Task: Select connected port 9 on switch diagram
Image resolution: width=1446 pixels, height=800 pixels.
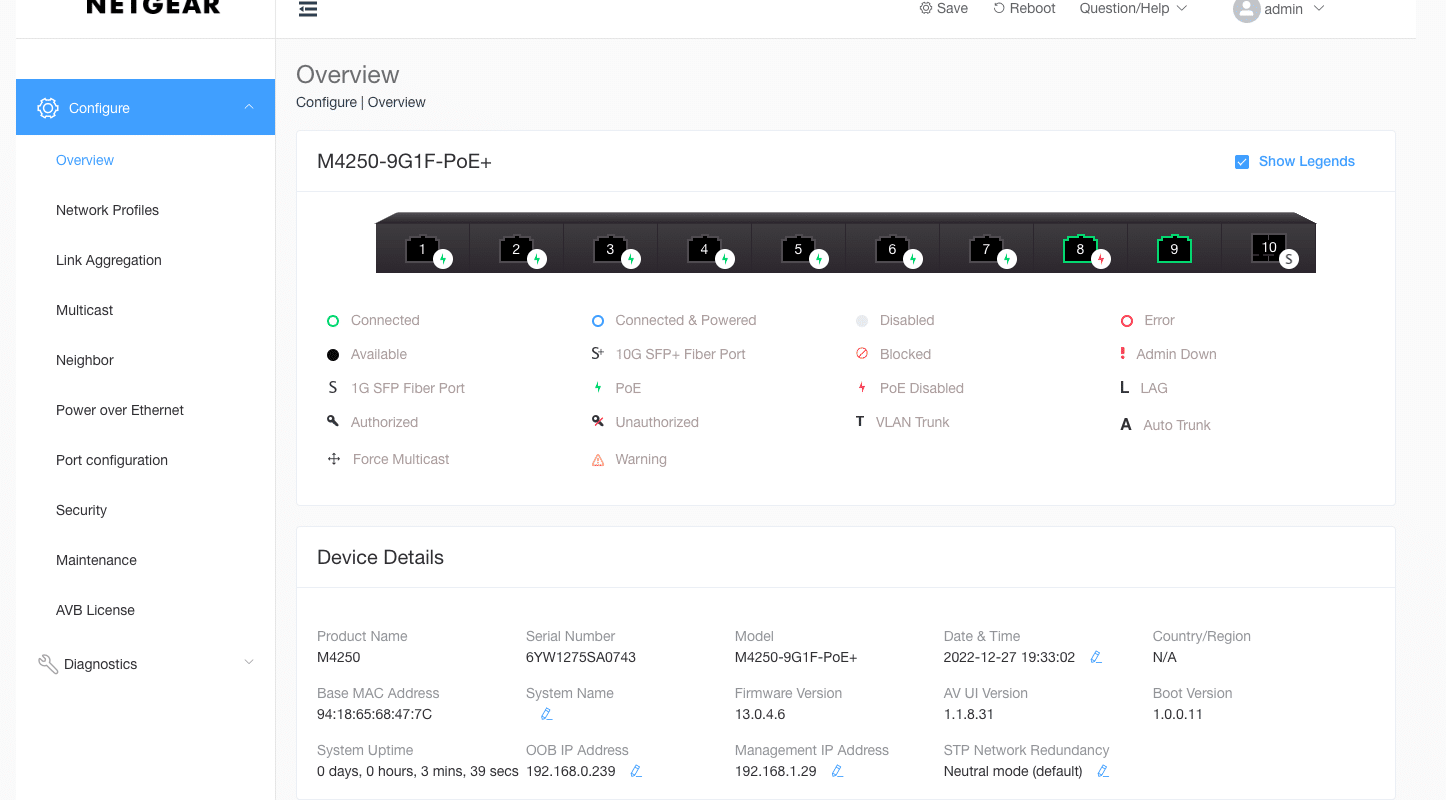Action: (1174, 249)
